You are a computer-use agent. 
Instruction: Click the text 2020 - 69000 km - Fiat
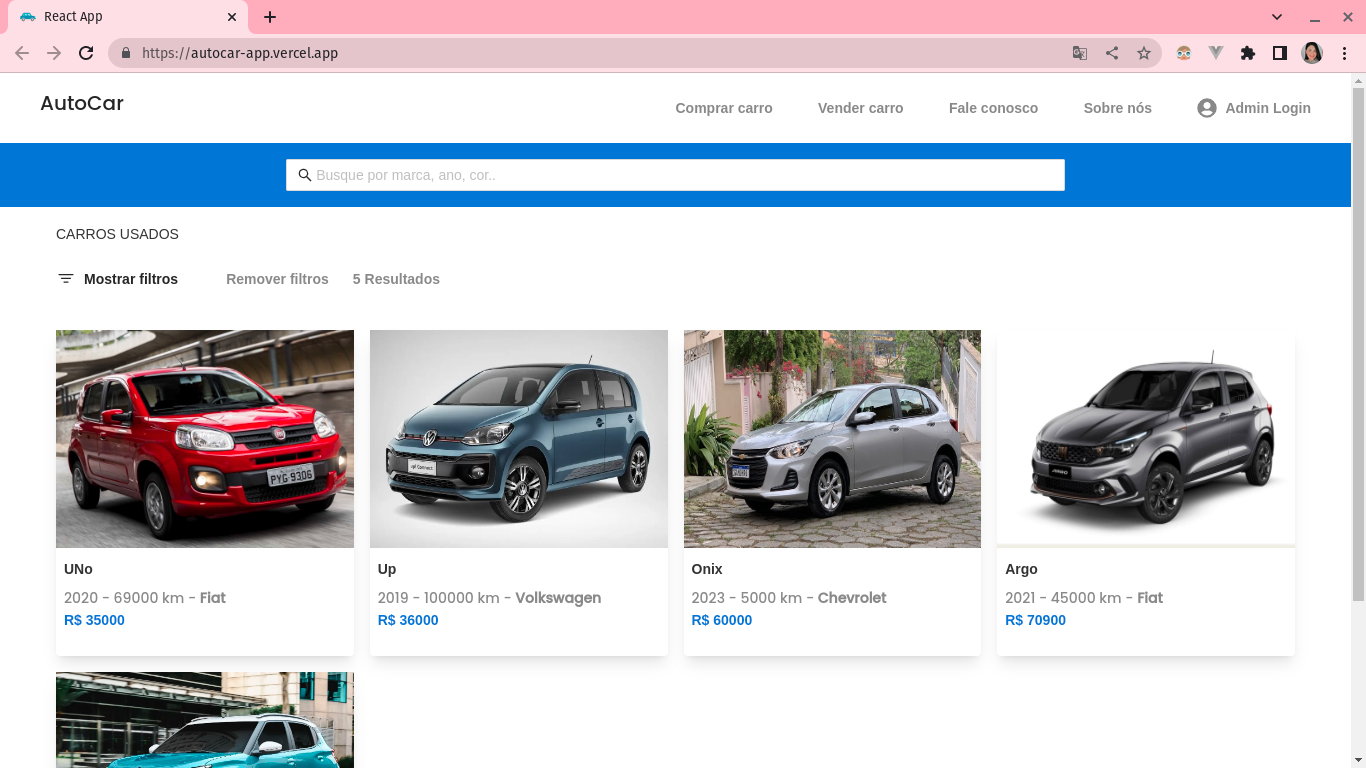pos(145,598)
